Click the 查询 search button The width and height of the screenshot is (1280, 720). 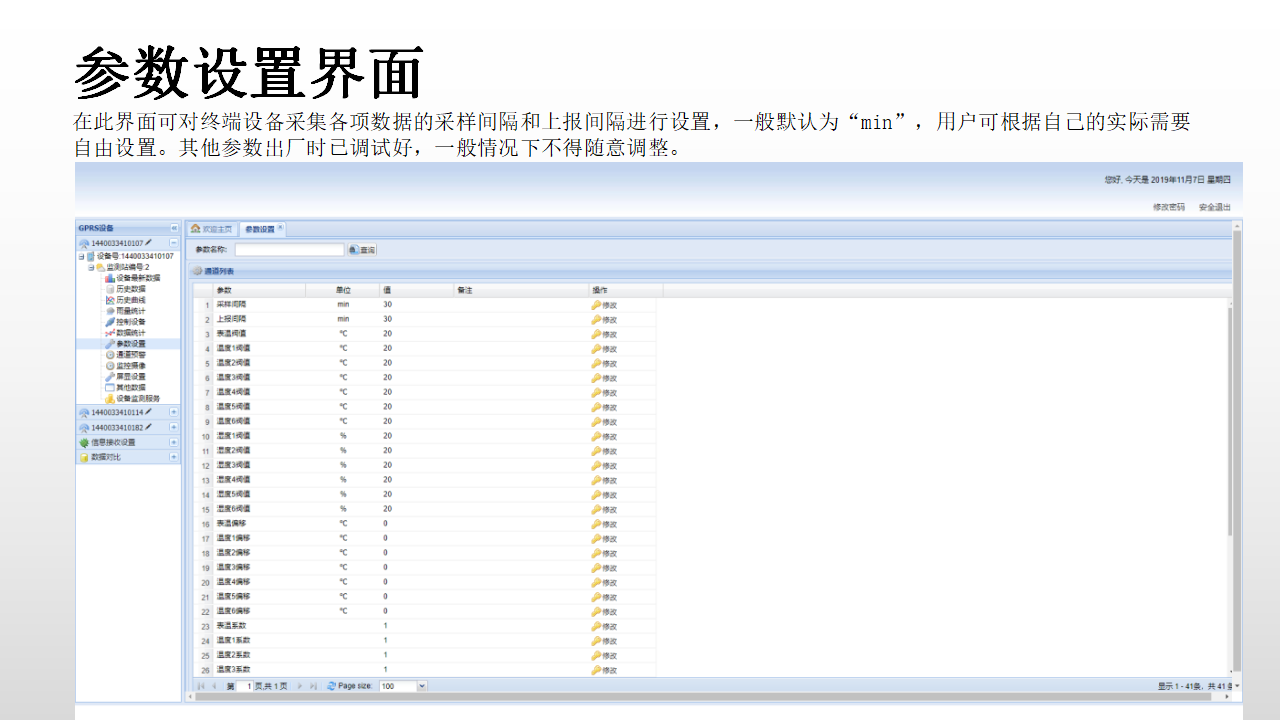[x=362, y=250]
